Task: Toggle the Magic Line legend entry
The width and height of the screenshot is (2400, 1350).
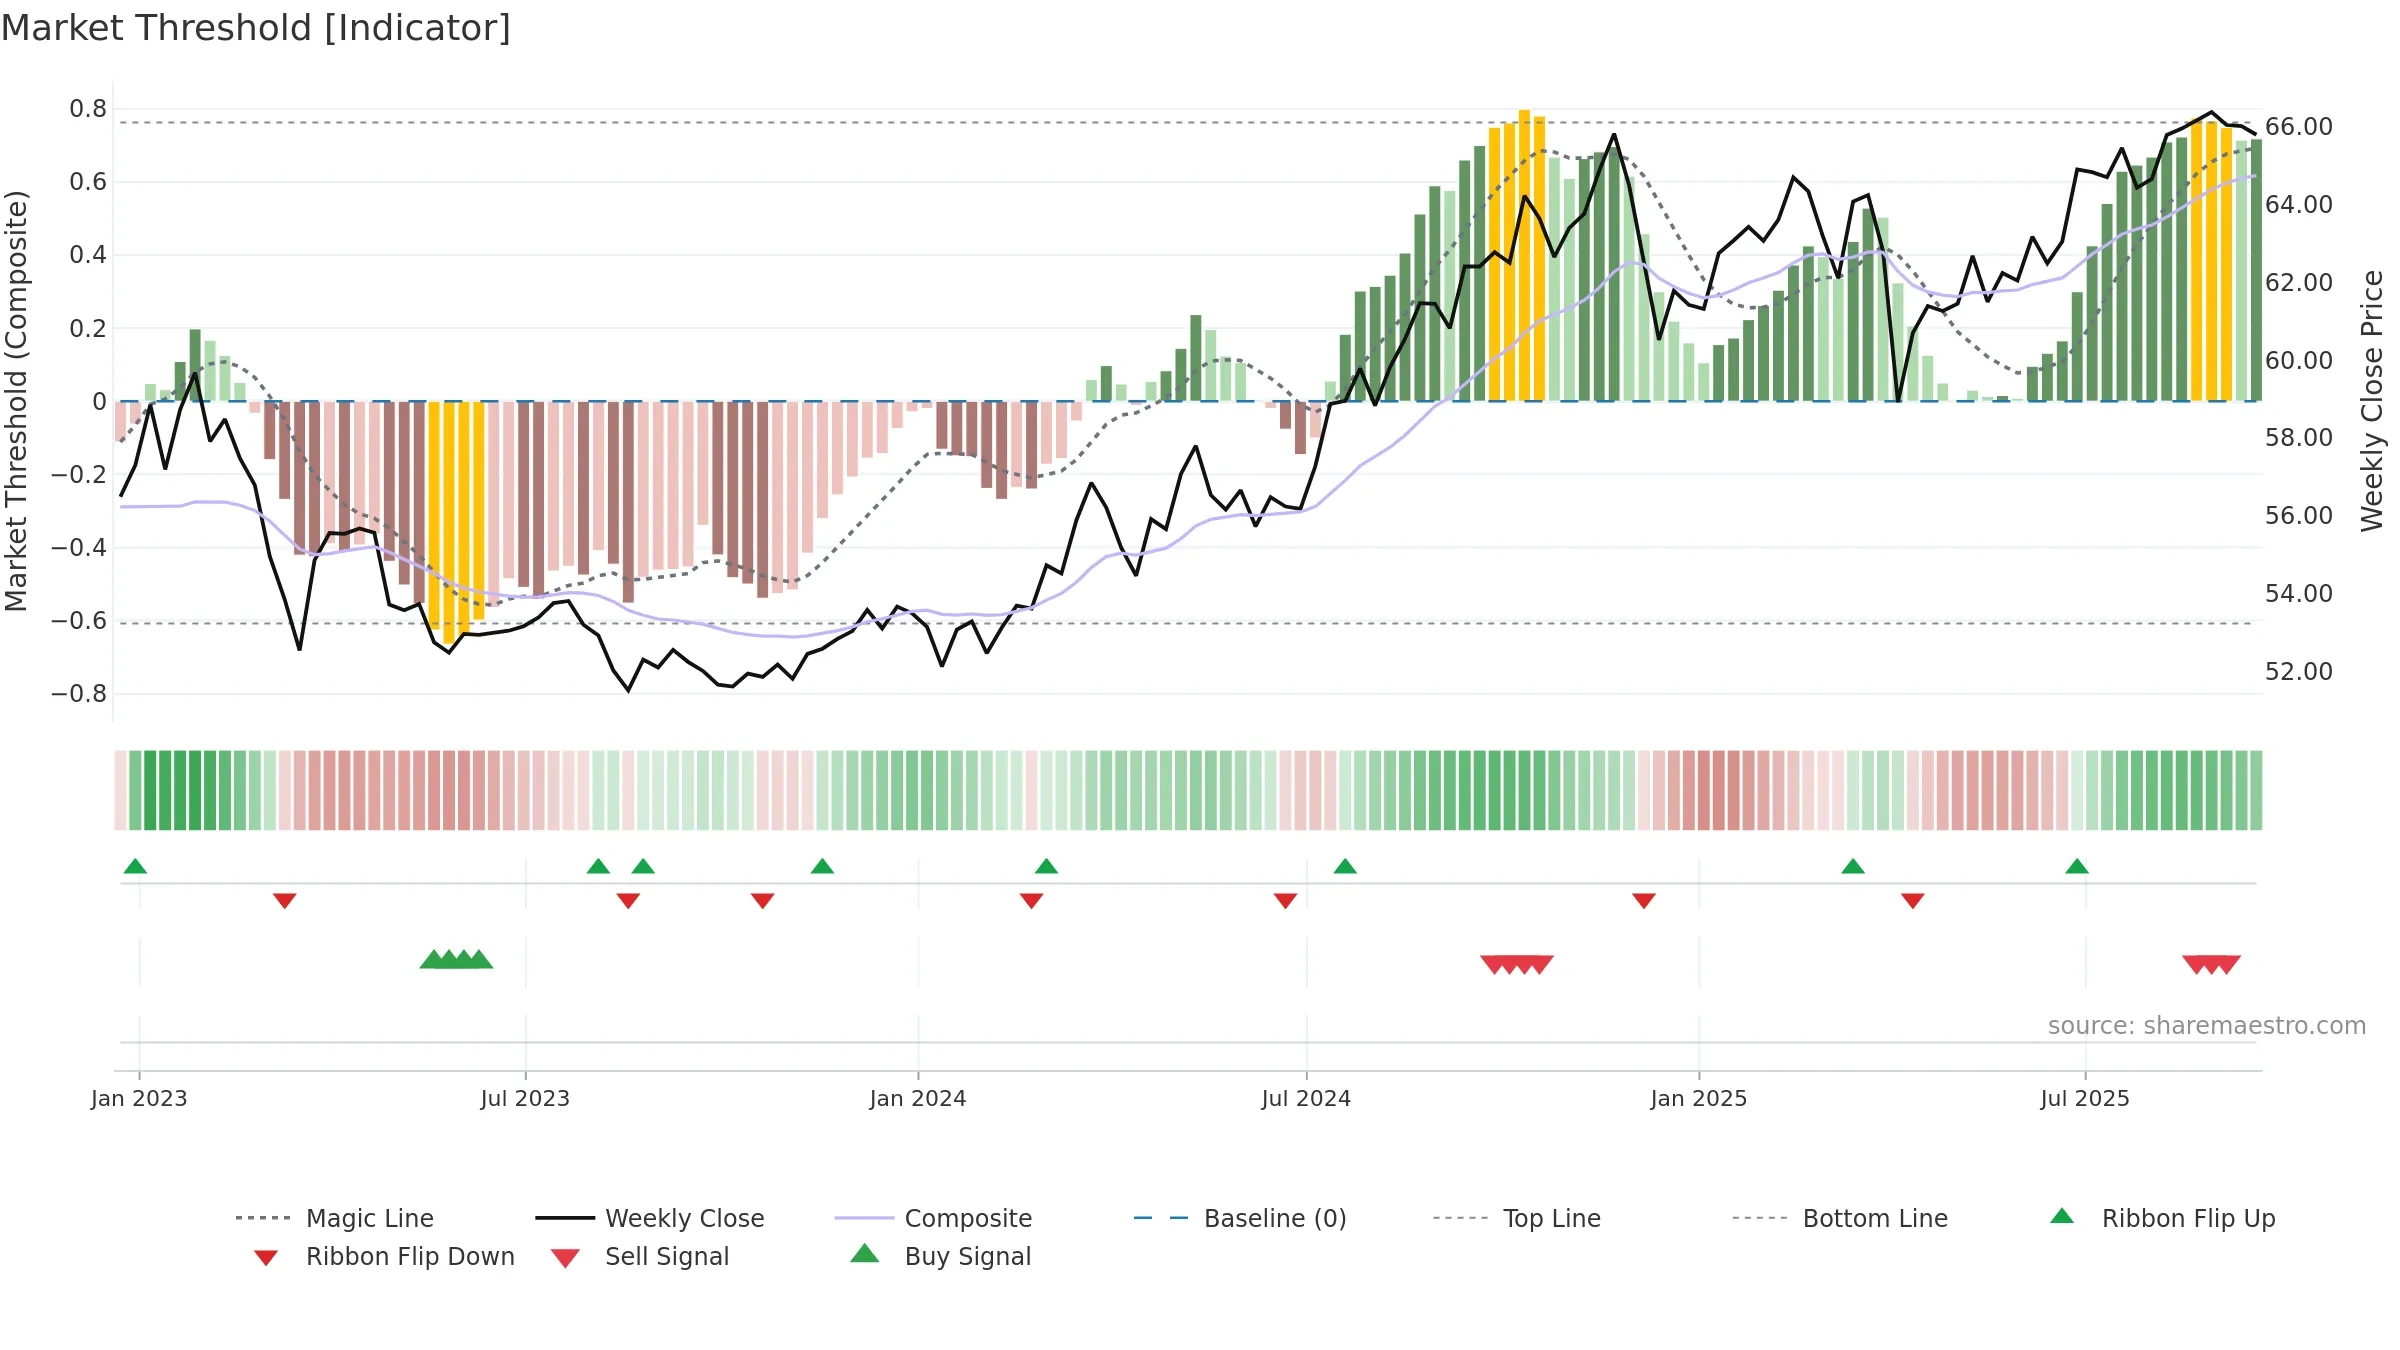Action: [x=335, y=1218]
